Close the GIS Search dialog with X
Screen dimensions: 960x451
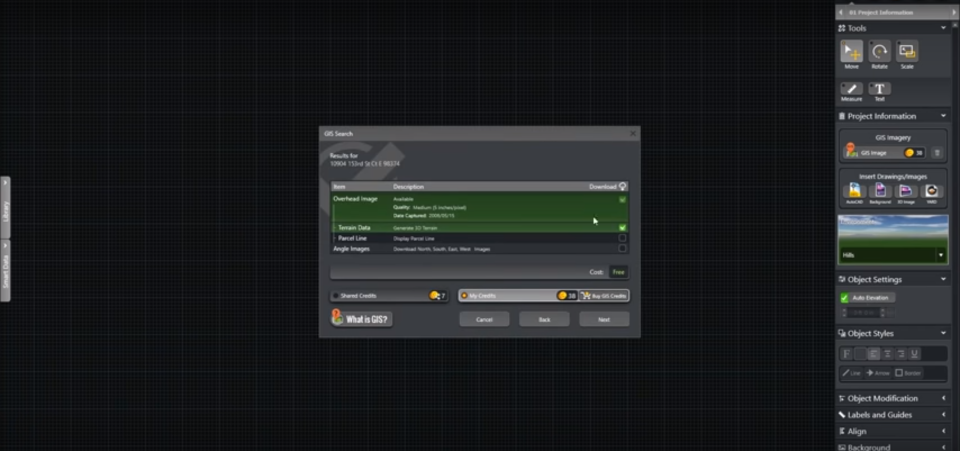[633, 133]
